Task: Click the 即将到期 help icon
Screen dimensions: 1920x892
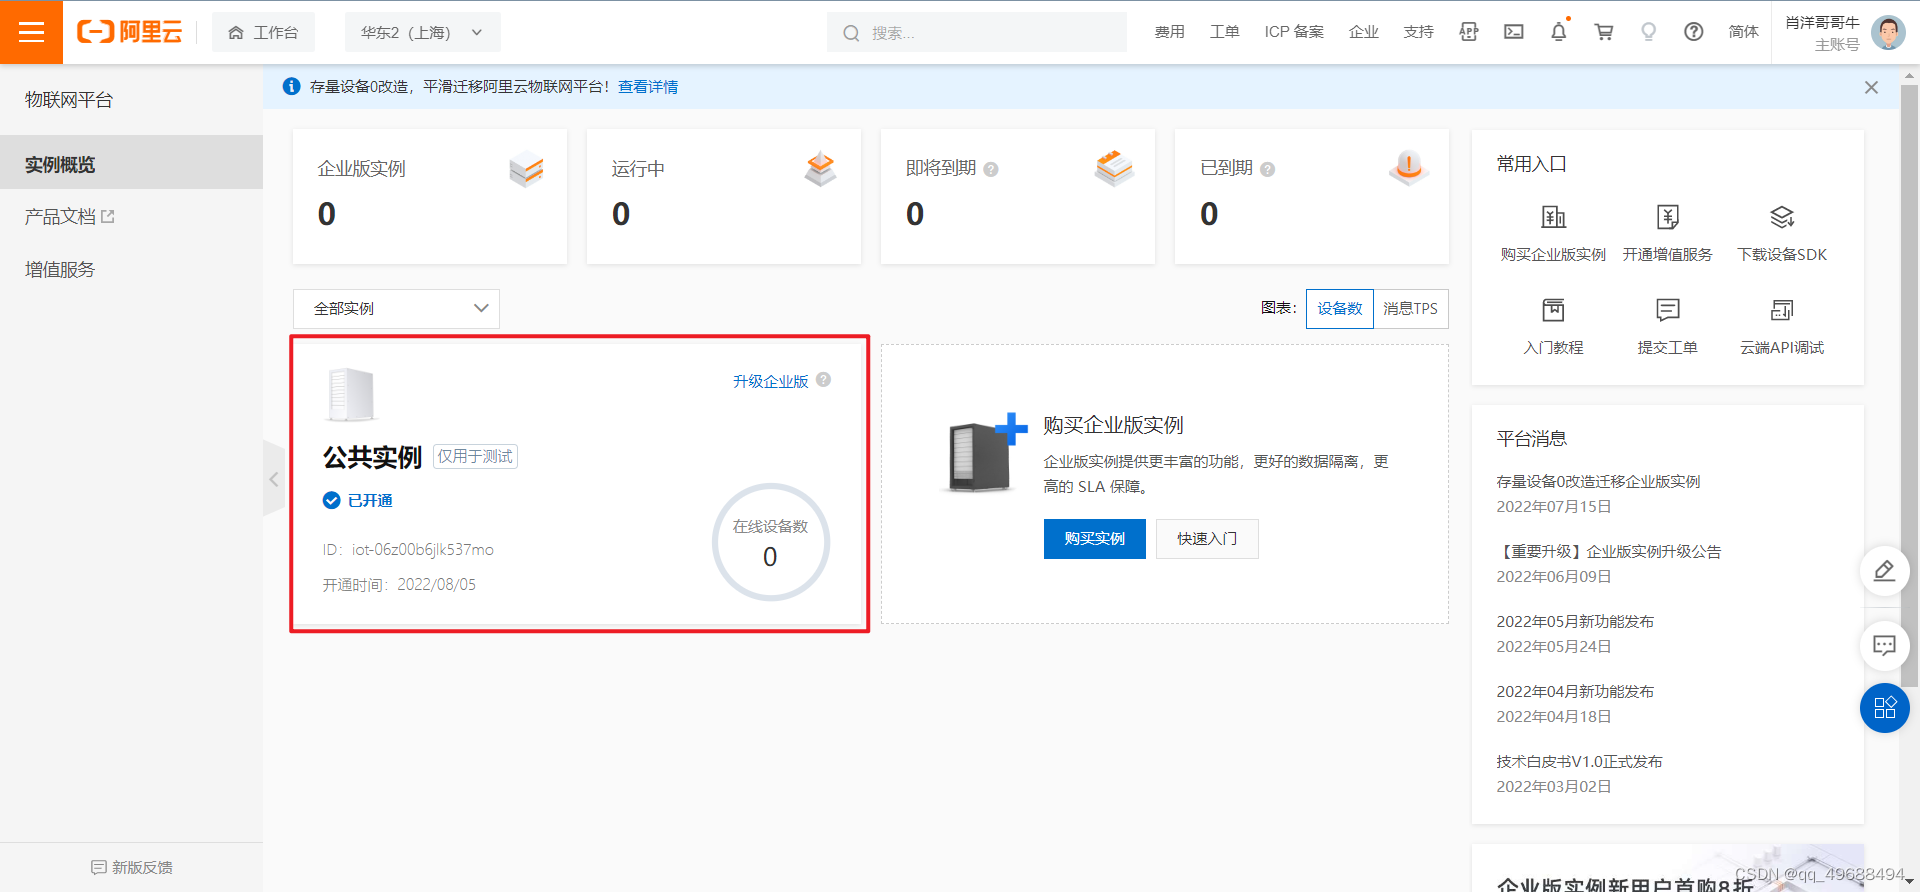Action: pyautogui.click(x=991, y=169)
